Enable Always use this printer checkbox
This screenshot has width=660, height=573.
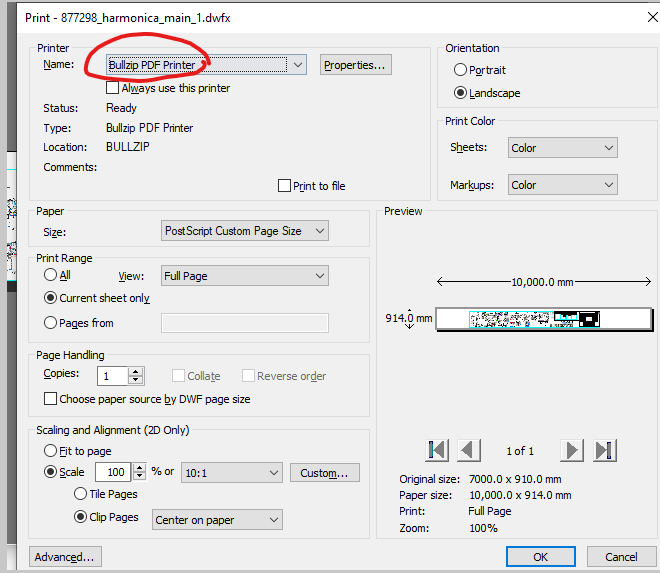click(112, 88)
